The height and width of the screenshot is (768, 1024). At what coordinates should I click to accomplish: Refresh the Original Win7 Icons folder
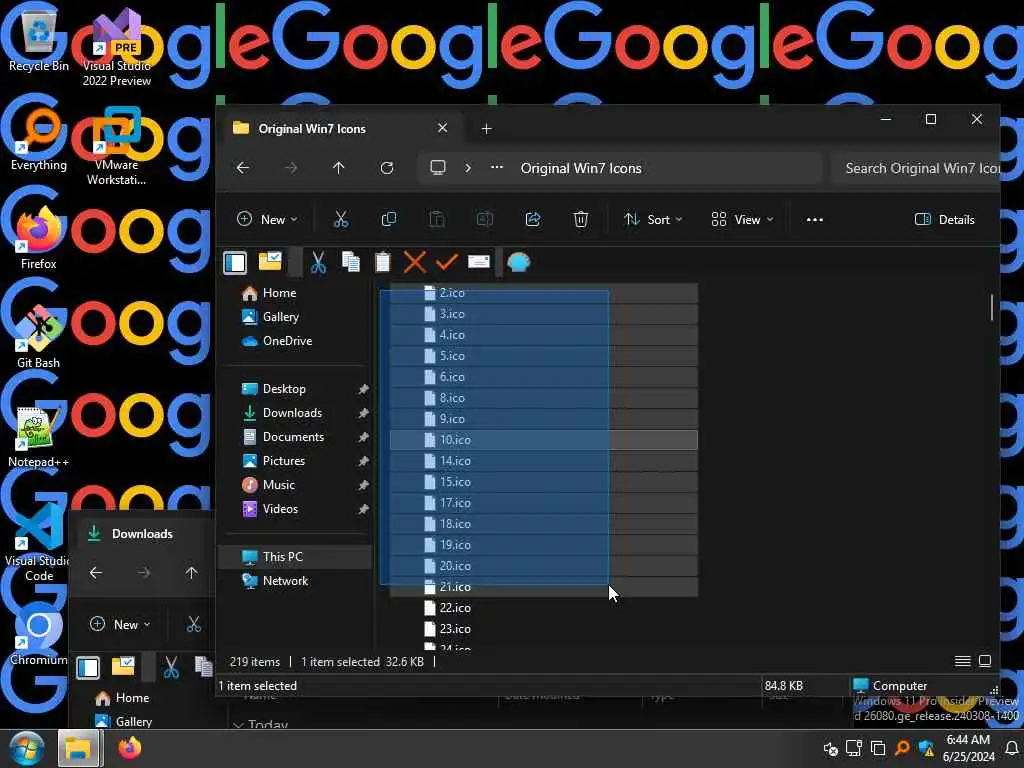[387, 168]
